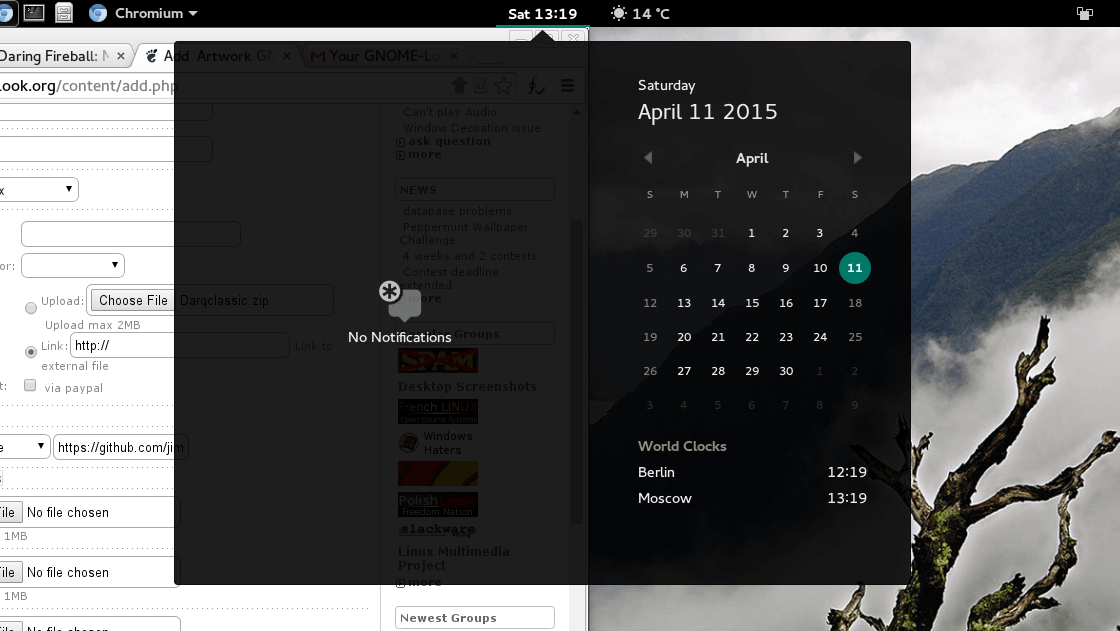Click the https://github.com URL field
Screen dimensions: 1120x631
[120, 447]
